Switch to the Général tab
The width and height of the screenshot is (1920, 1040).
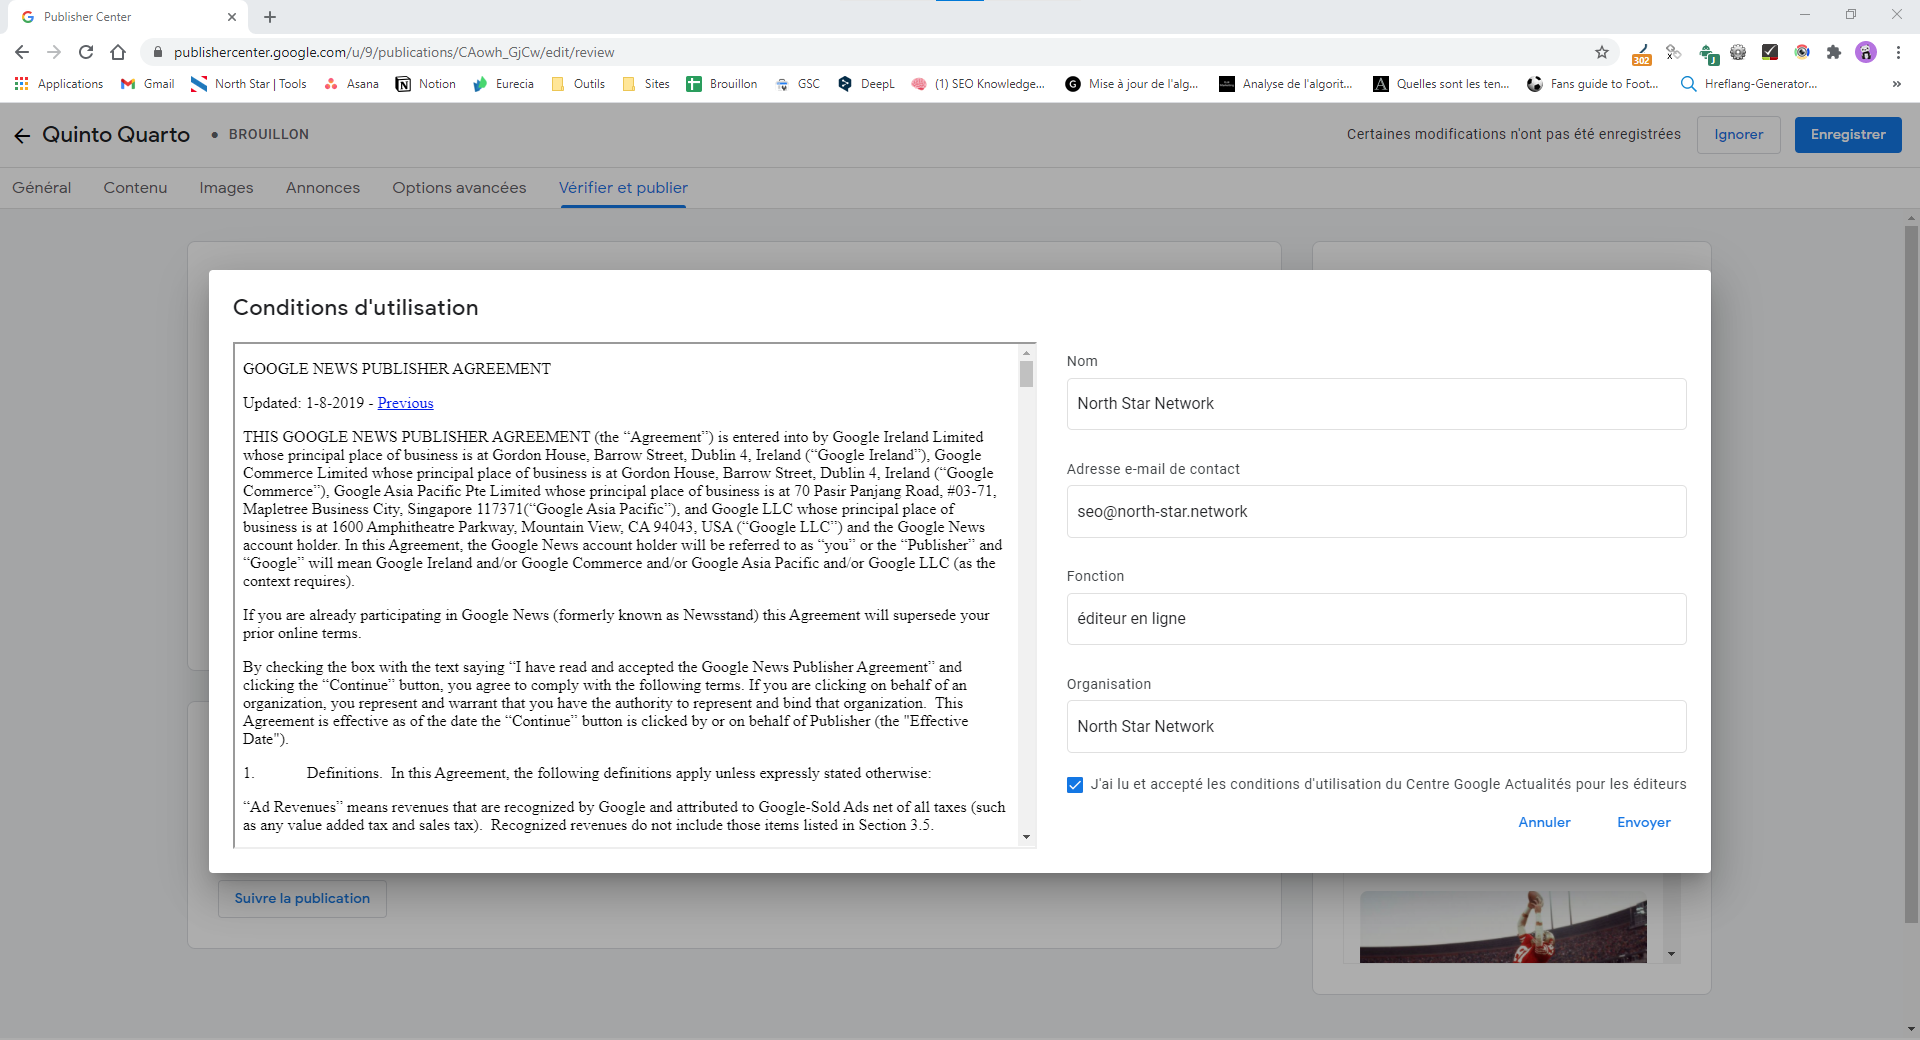click(x=41, y=188)
